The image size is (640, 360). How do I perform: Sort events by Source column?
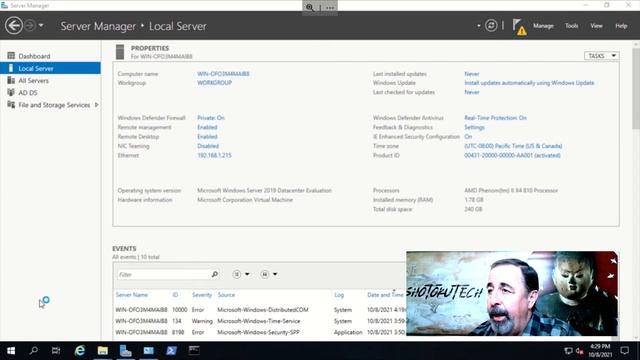[226, 295]
